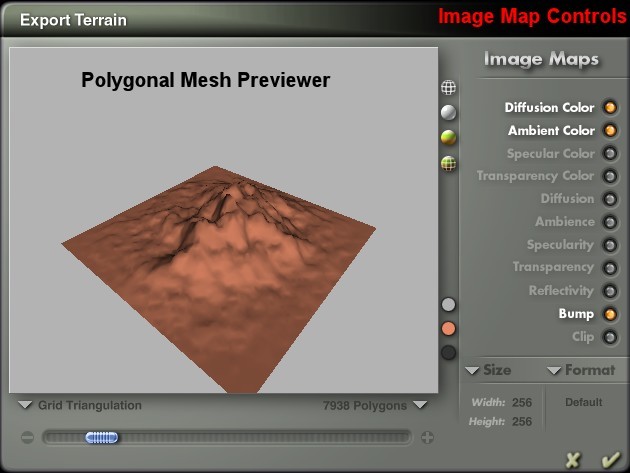
Task: Switch to the green textured sphere preview
Action: click(448, 137)
